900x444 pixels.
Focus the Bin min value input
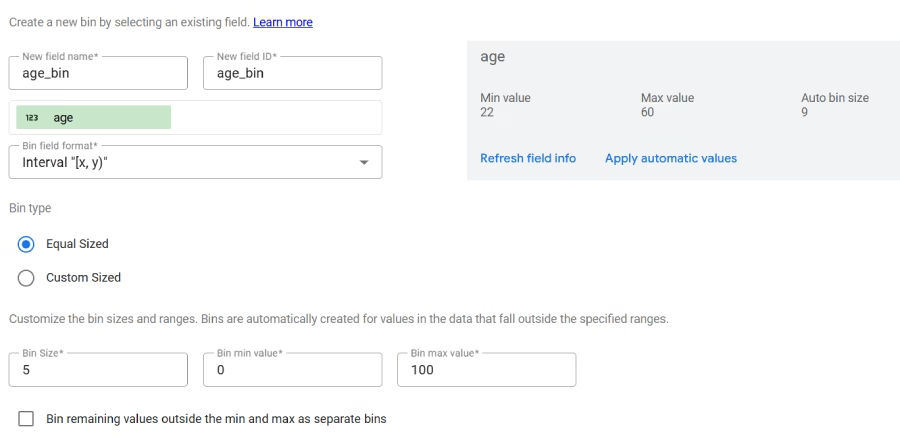(x=292, y=370)
